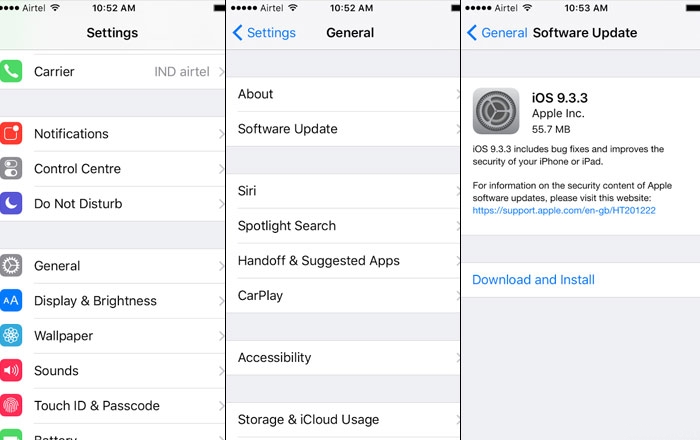Tap the Control Centre toggles icon
The width and height of the screenshot is (700, 440).
[x=11, y=169]
